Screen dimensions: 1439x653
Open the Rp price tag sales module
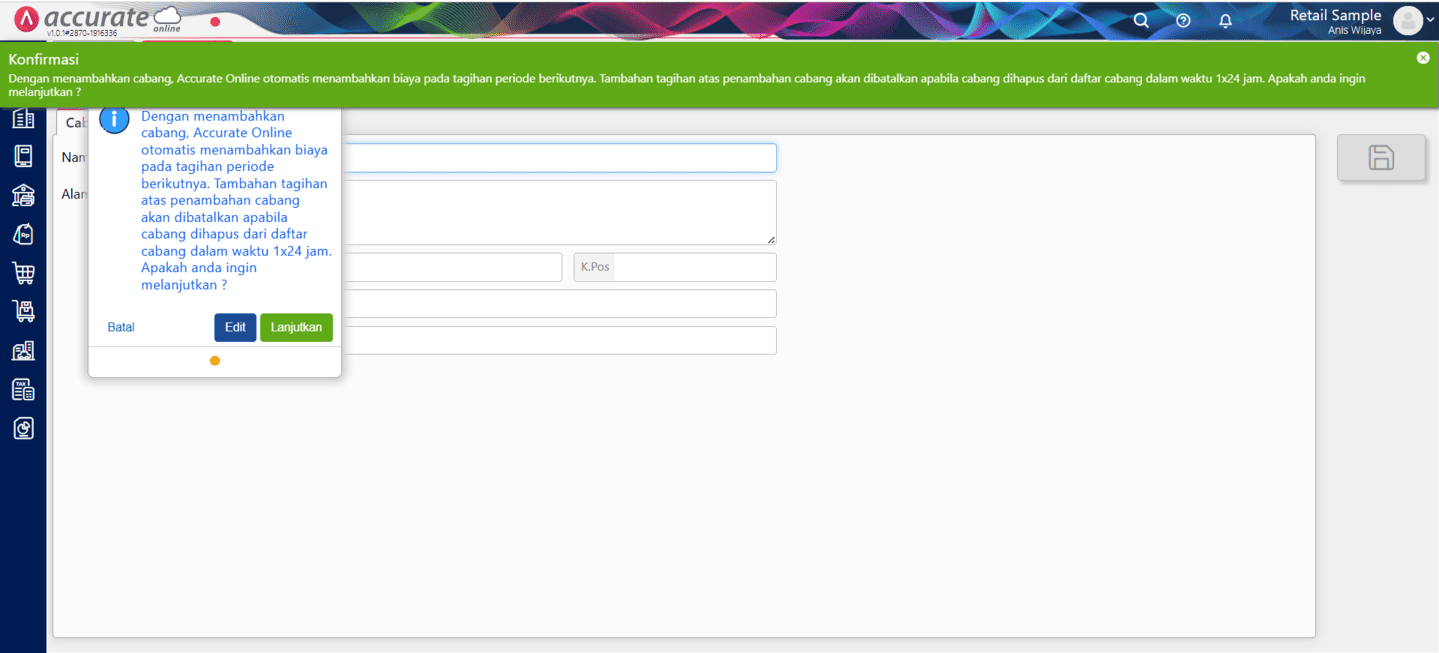[x=23, y=234]
